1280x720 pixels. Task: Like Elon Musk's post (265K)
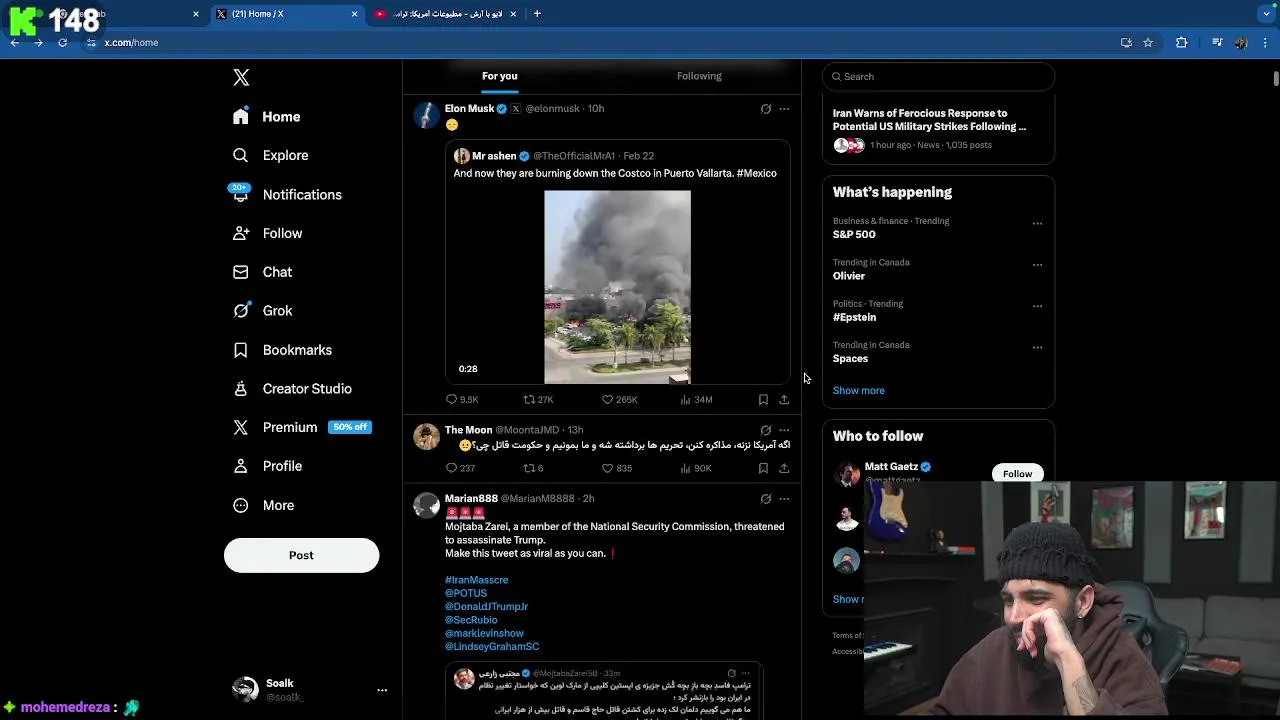(x=619, y=399)
